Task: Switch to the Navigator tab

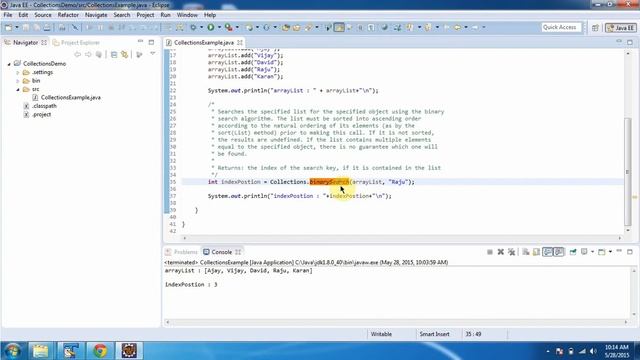Action: click(25, 42)
